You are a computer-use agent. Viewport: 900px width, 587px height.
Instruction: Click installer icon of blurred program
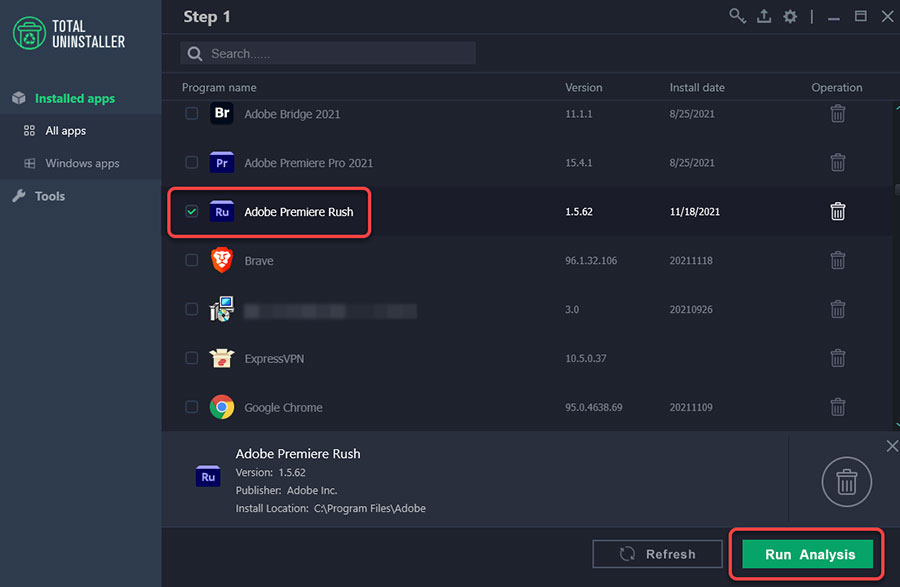[x=222, y=309]
